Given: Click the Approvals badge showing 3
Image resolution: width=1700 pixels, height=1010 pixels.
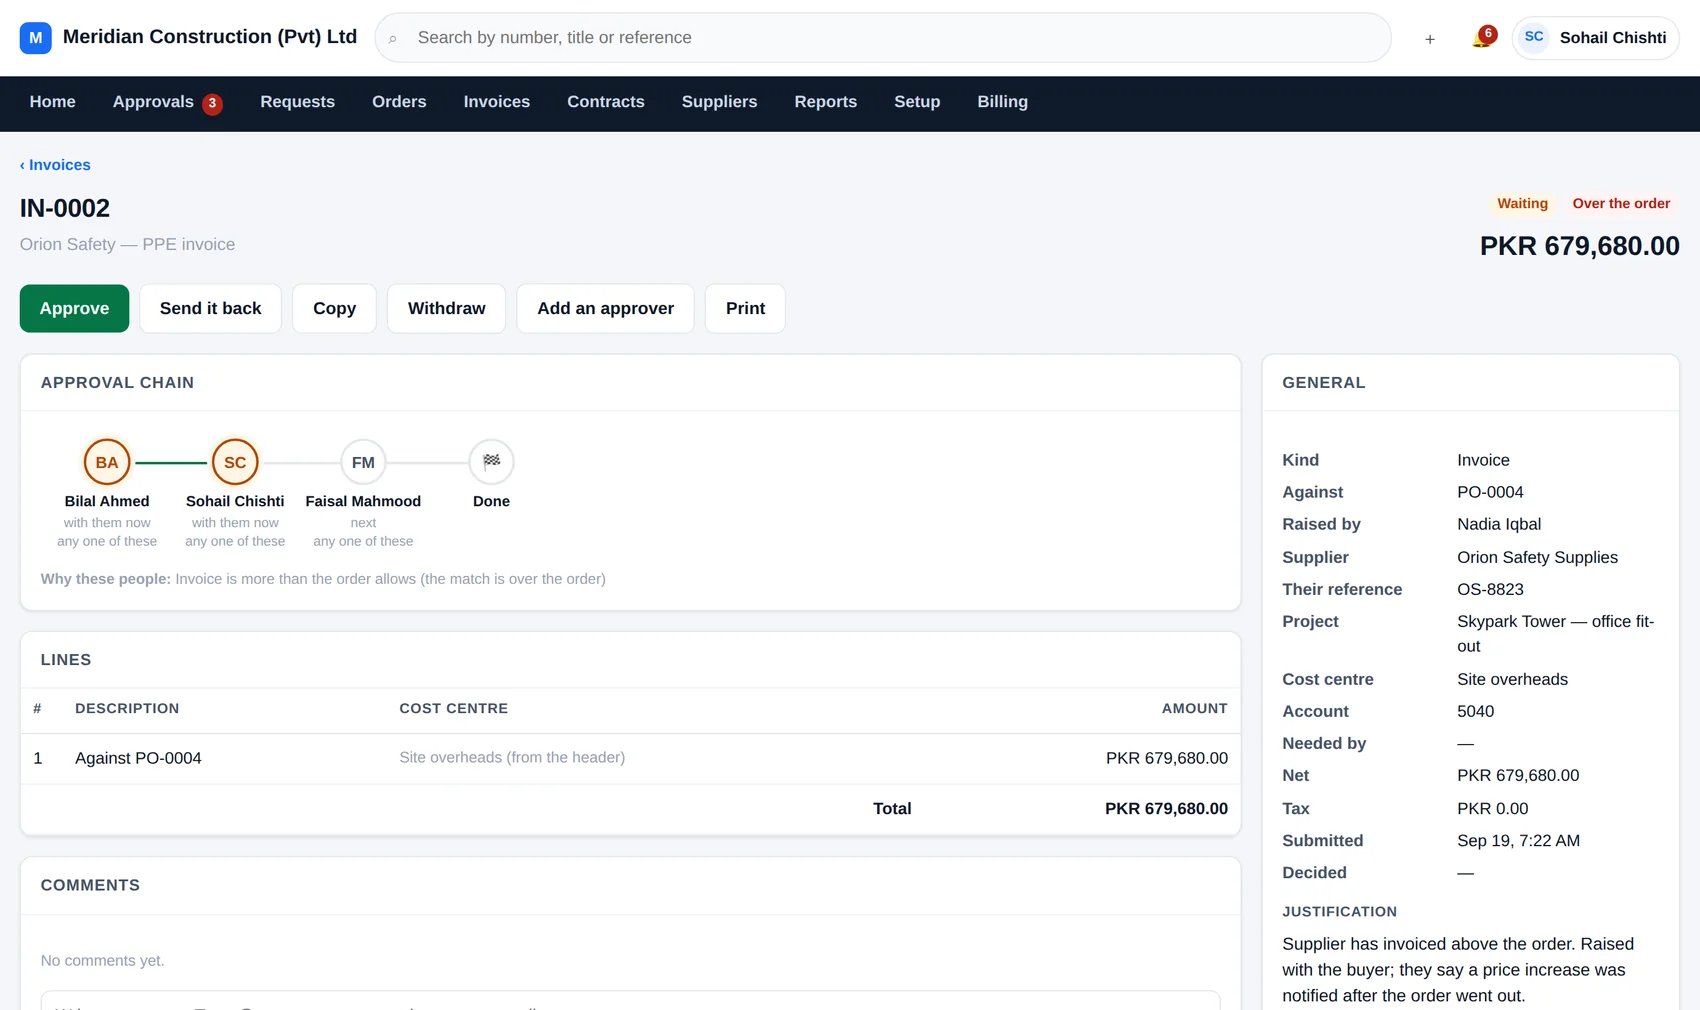Looking at the screenshot, I should coord(212,103).
